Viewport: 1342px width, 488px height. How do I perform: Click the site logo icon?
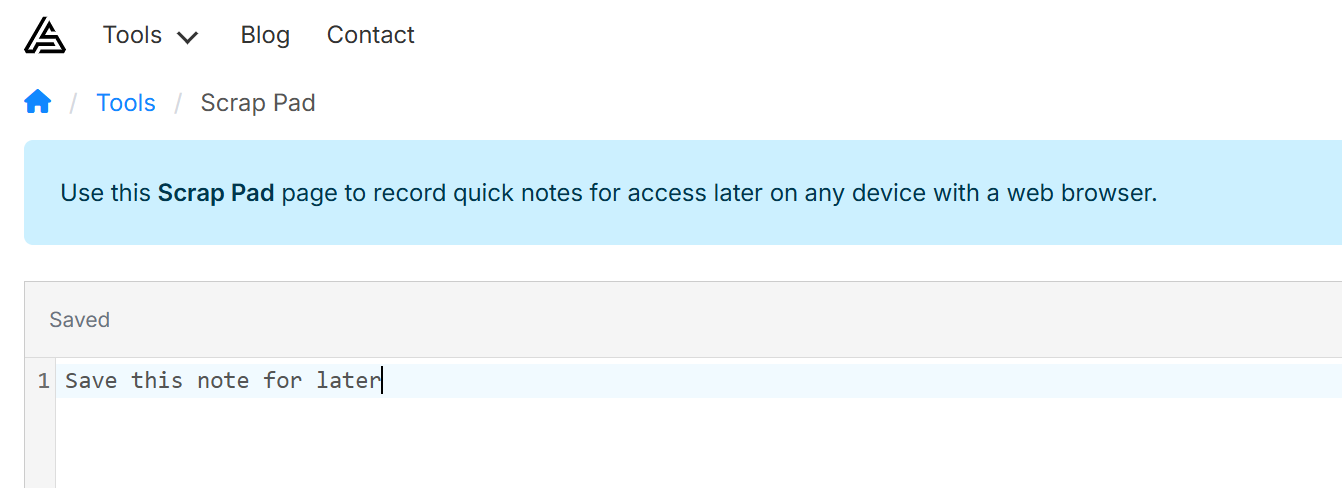pos(45,35)
